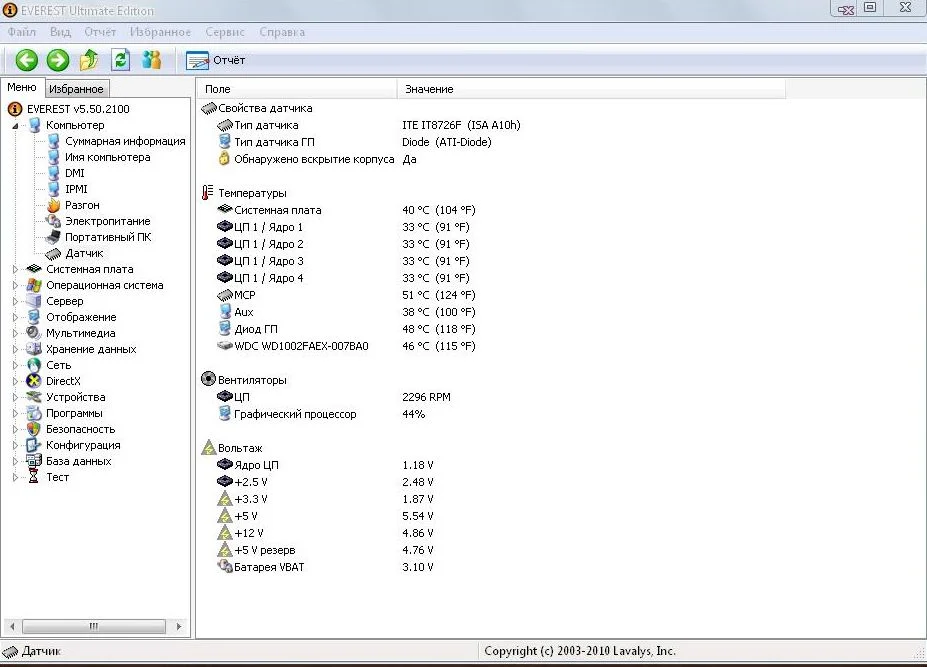Select Имя компьютера in the tree
The width and height of the screenshot is (927, 667).
click(x=108, y=157)
